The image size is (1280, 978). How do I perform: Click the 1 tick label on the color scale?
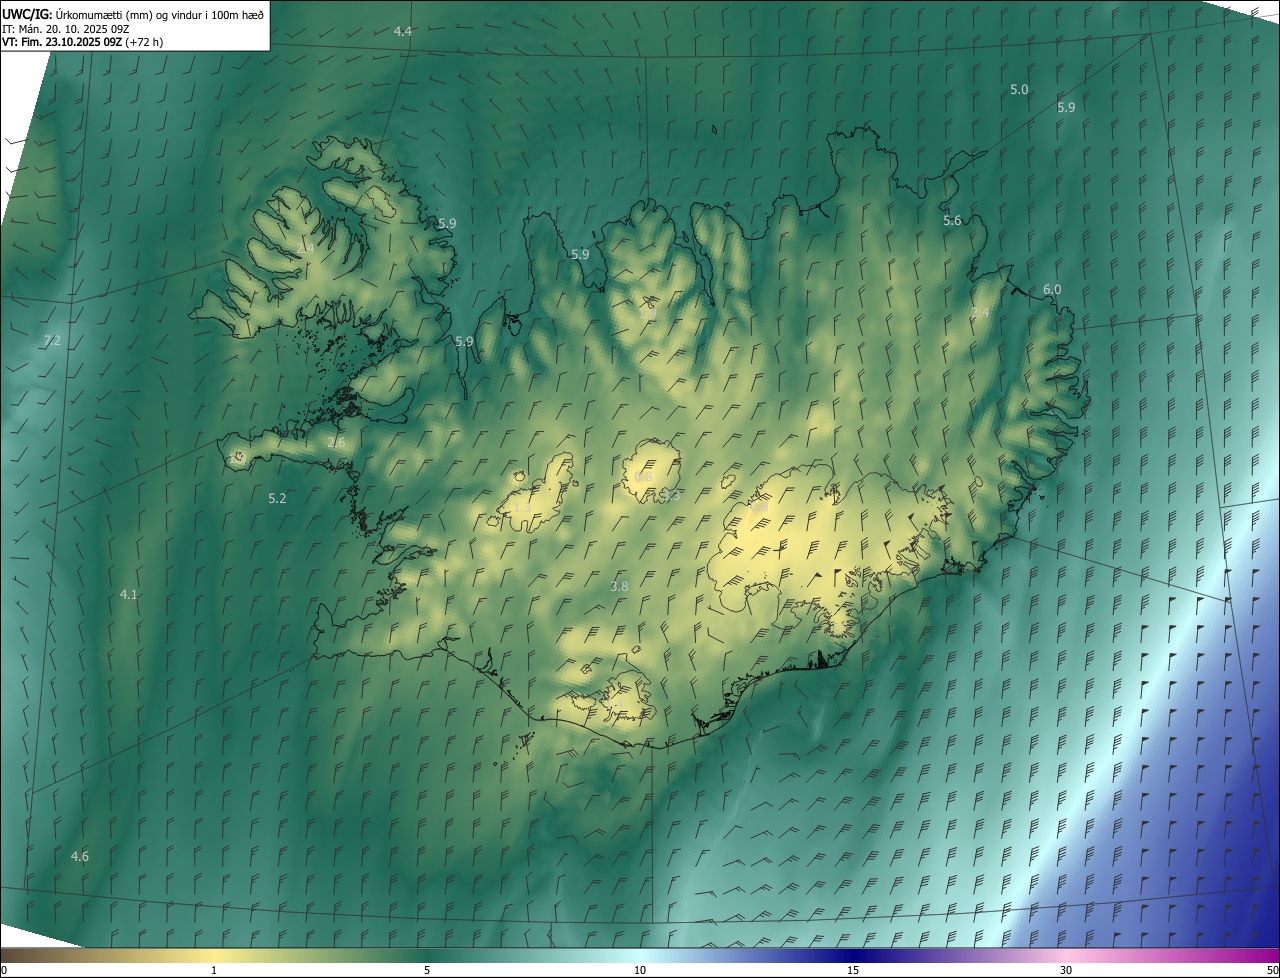[214, 971]
